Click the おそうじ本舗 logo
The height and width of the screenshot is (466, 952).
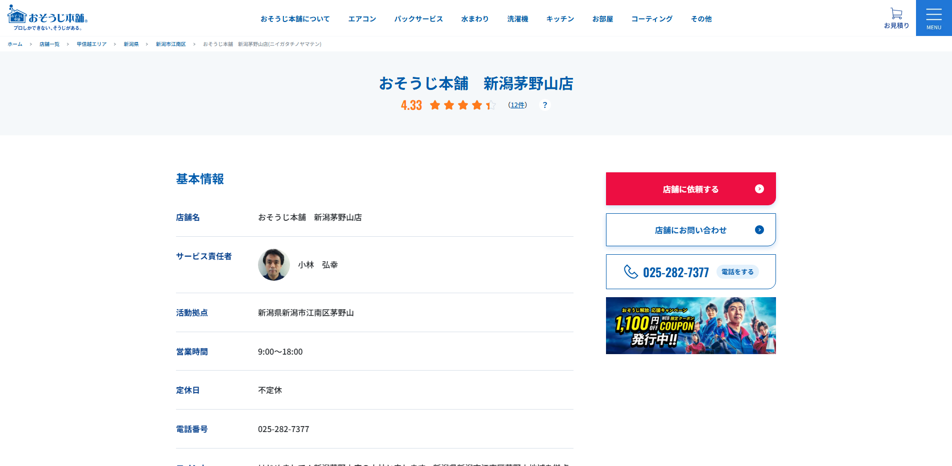(48, 17)
